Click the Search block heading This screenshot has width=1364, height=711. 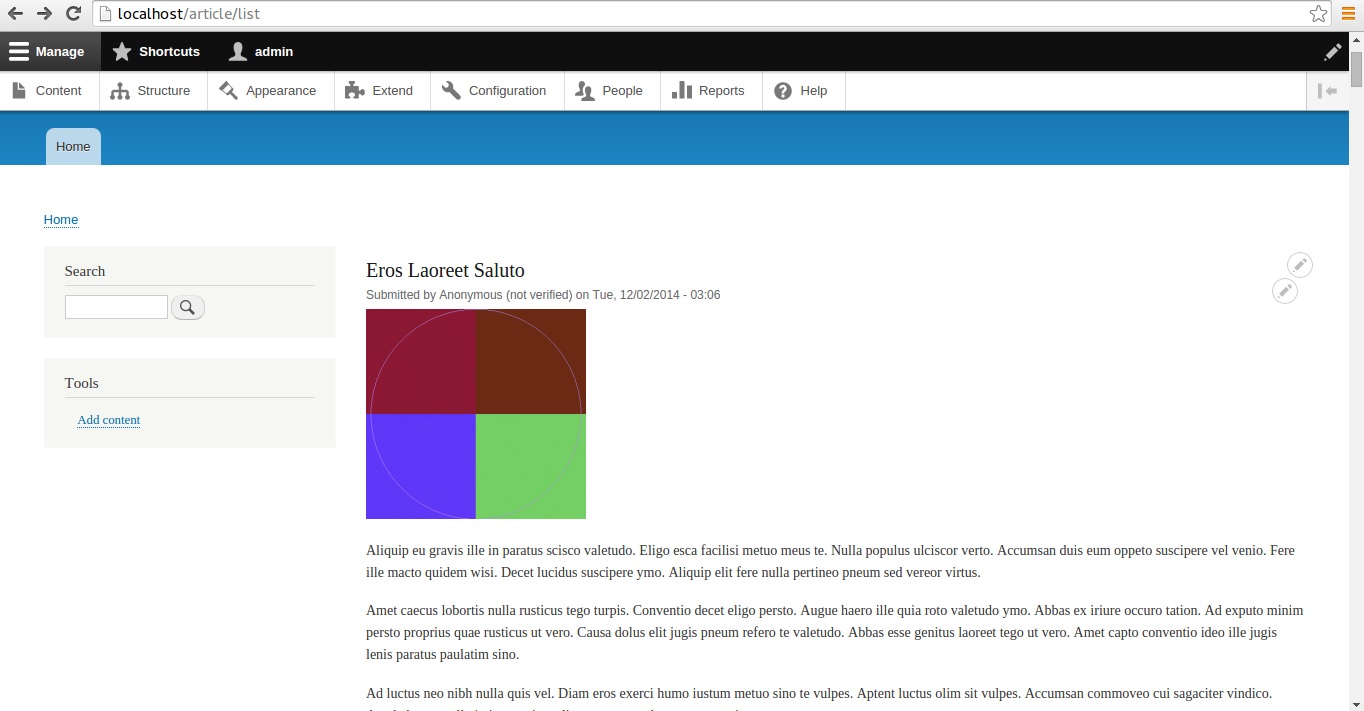(85, 271)
